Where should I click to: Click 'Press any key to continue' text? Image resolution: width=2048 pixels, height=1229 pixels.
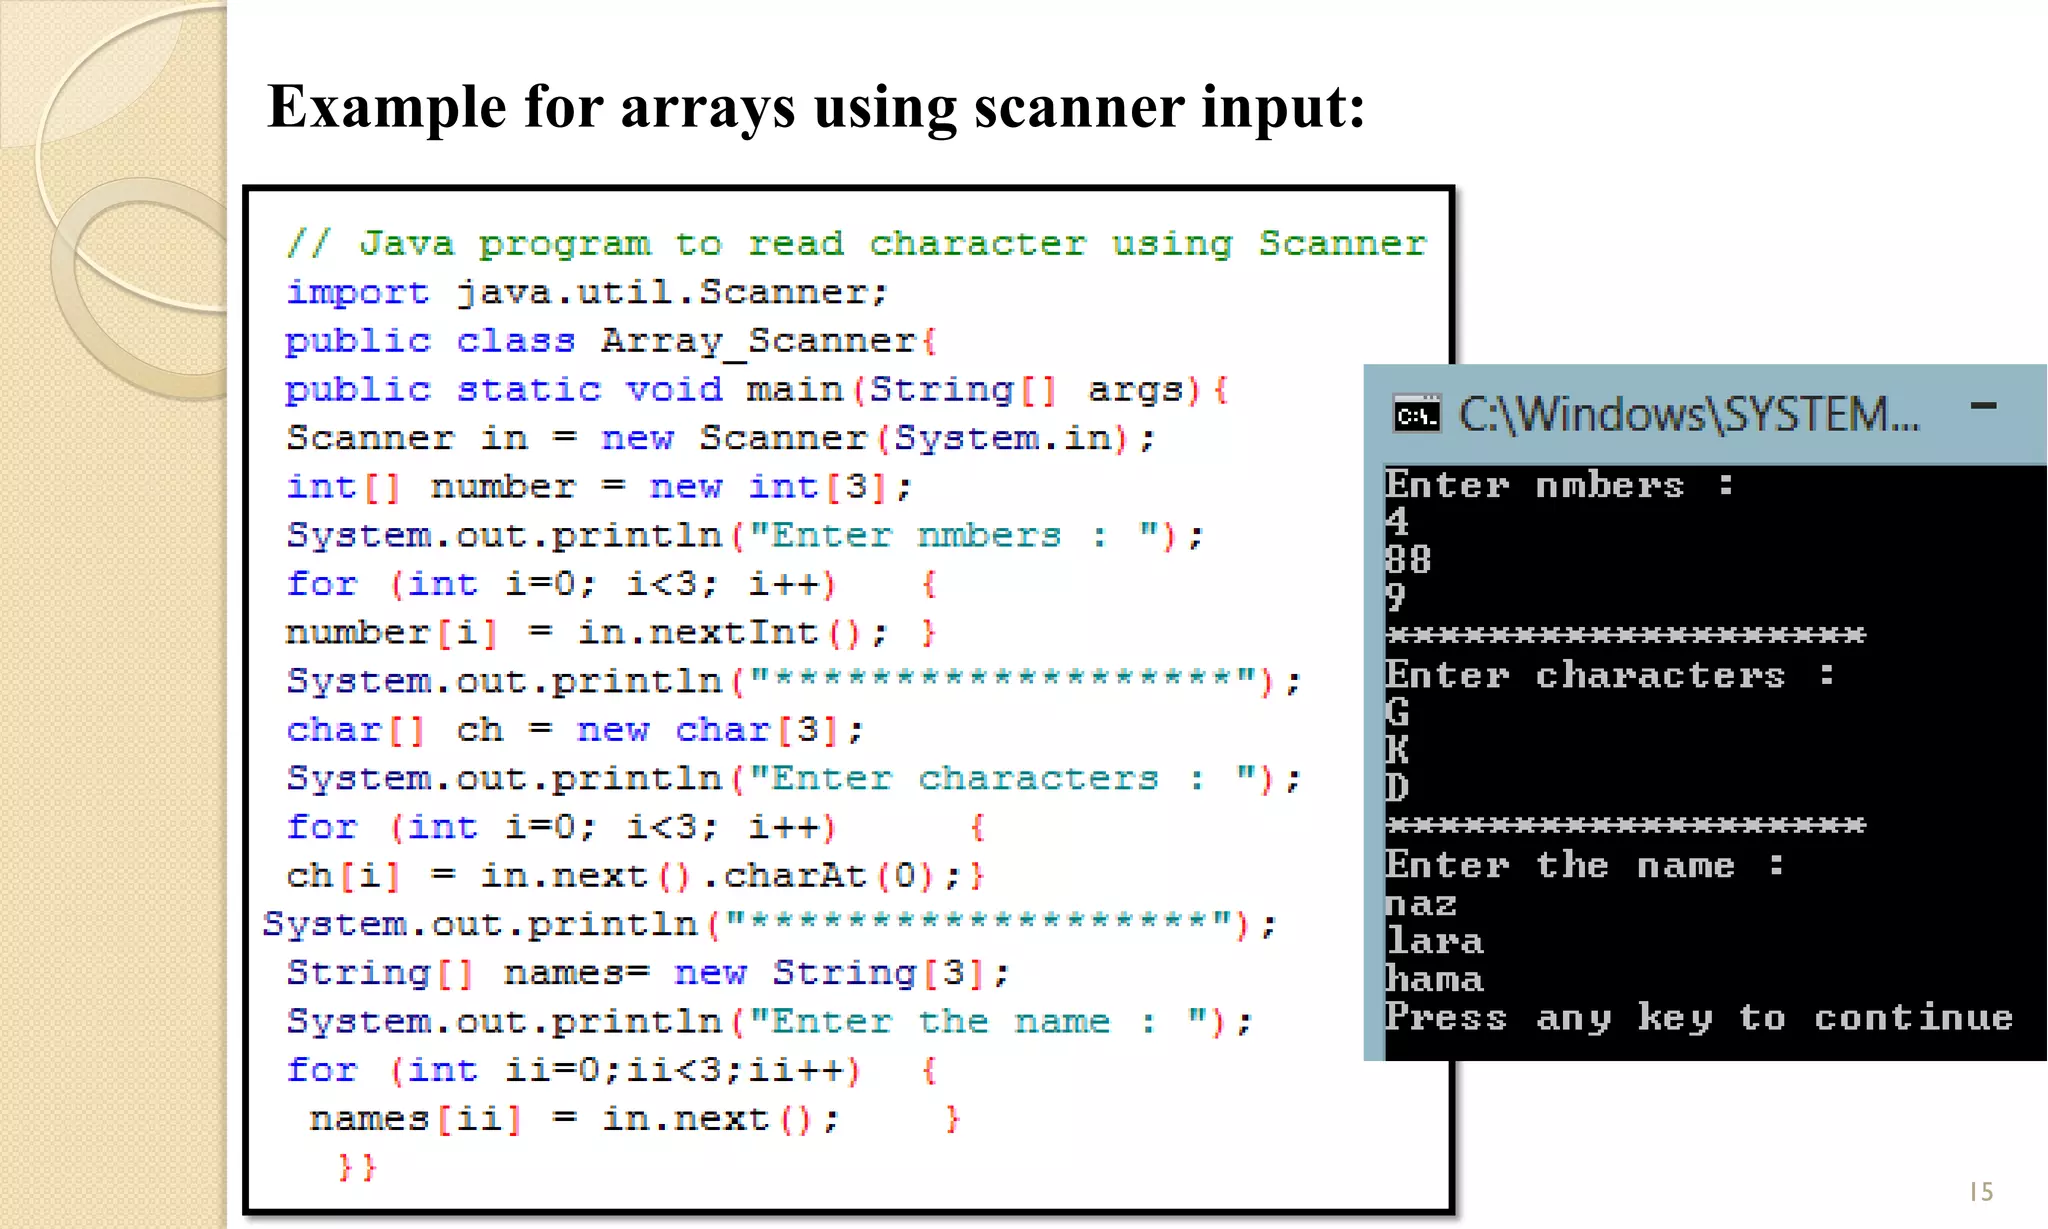point(1698,1018)
